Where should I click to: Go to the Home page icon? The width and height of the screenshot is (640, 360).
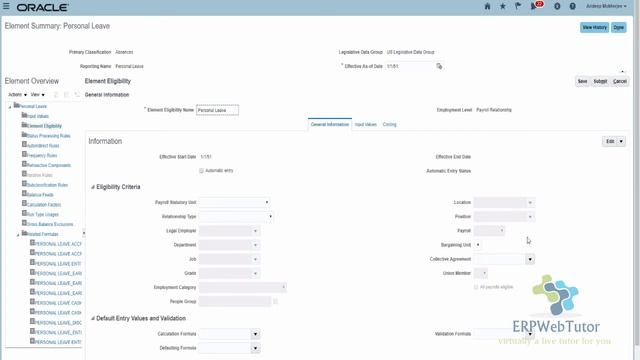click(x=487, y=6)
